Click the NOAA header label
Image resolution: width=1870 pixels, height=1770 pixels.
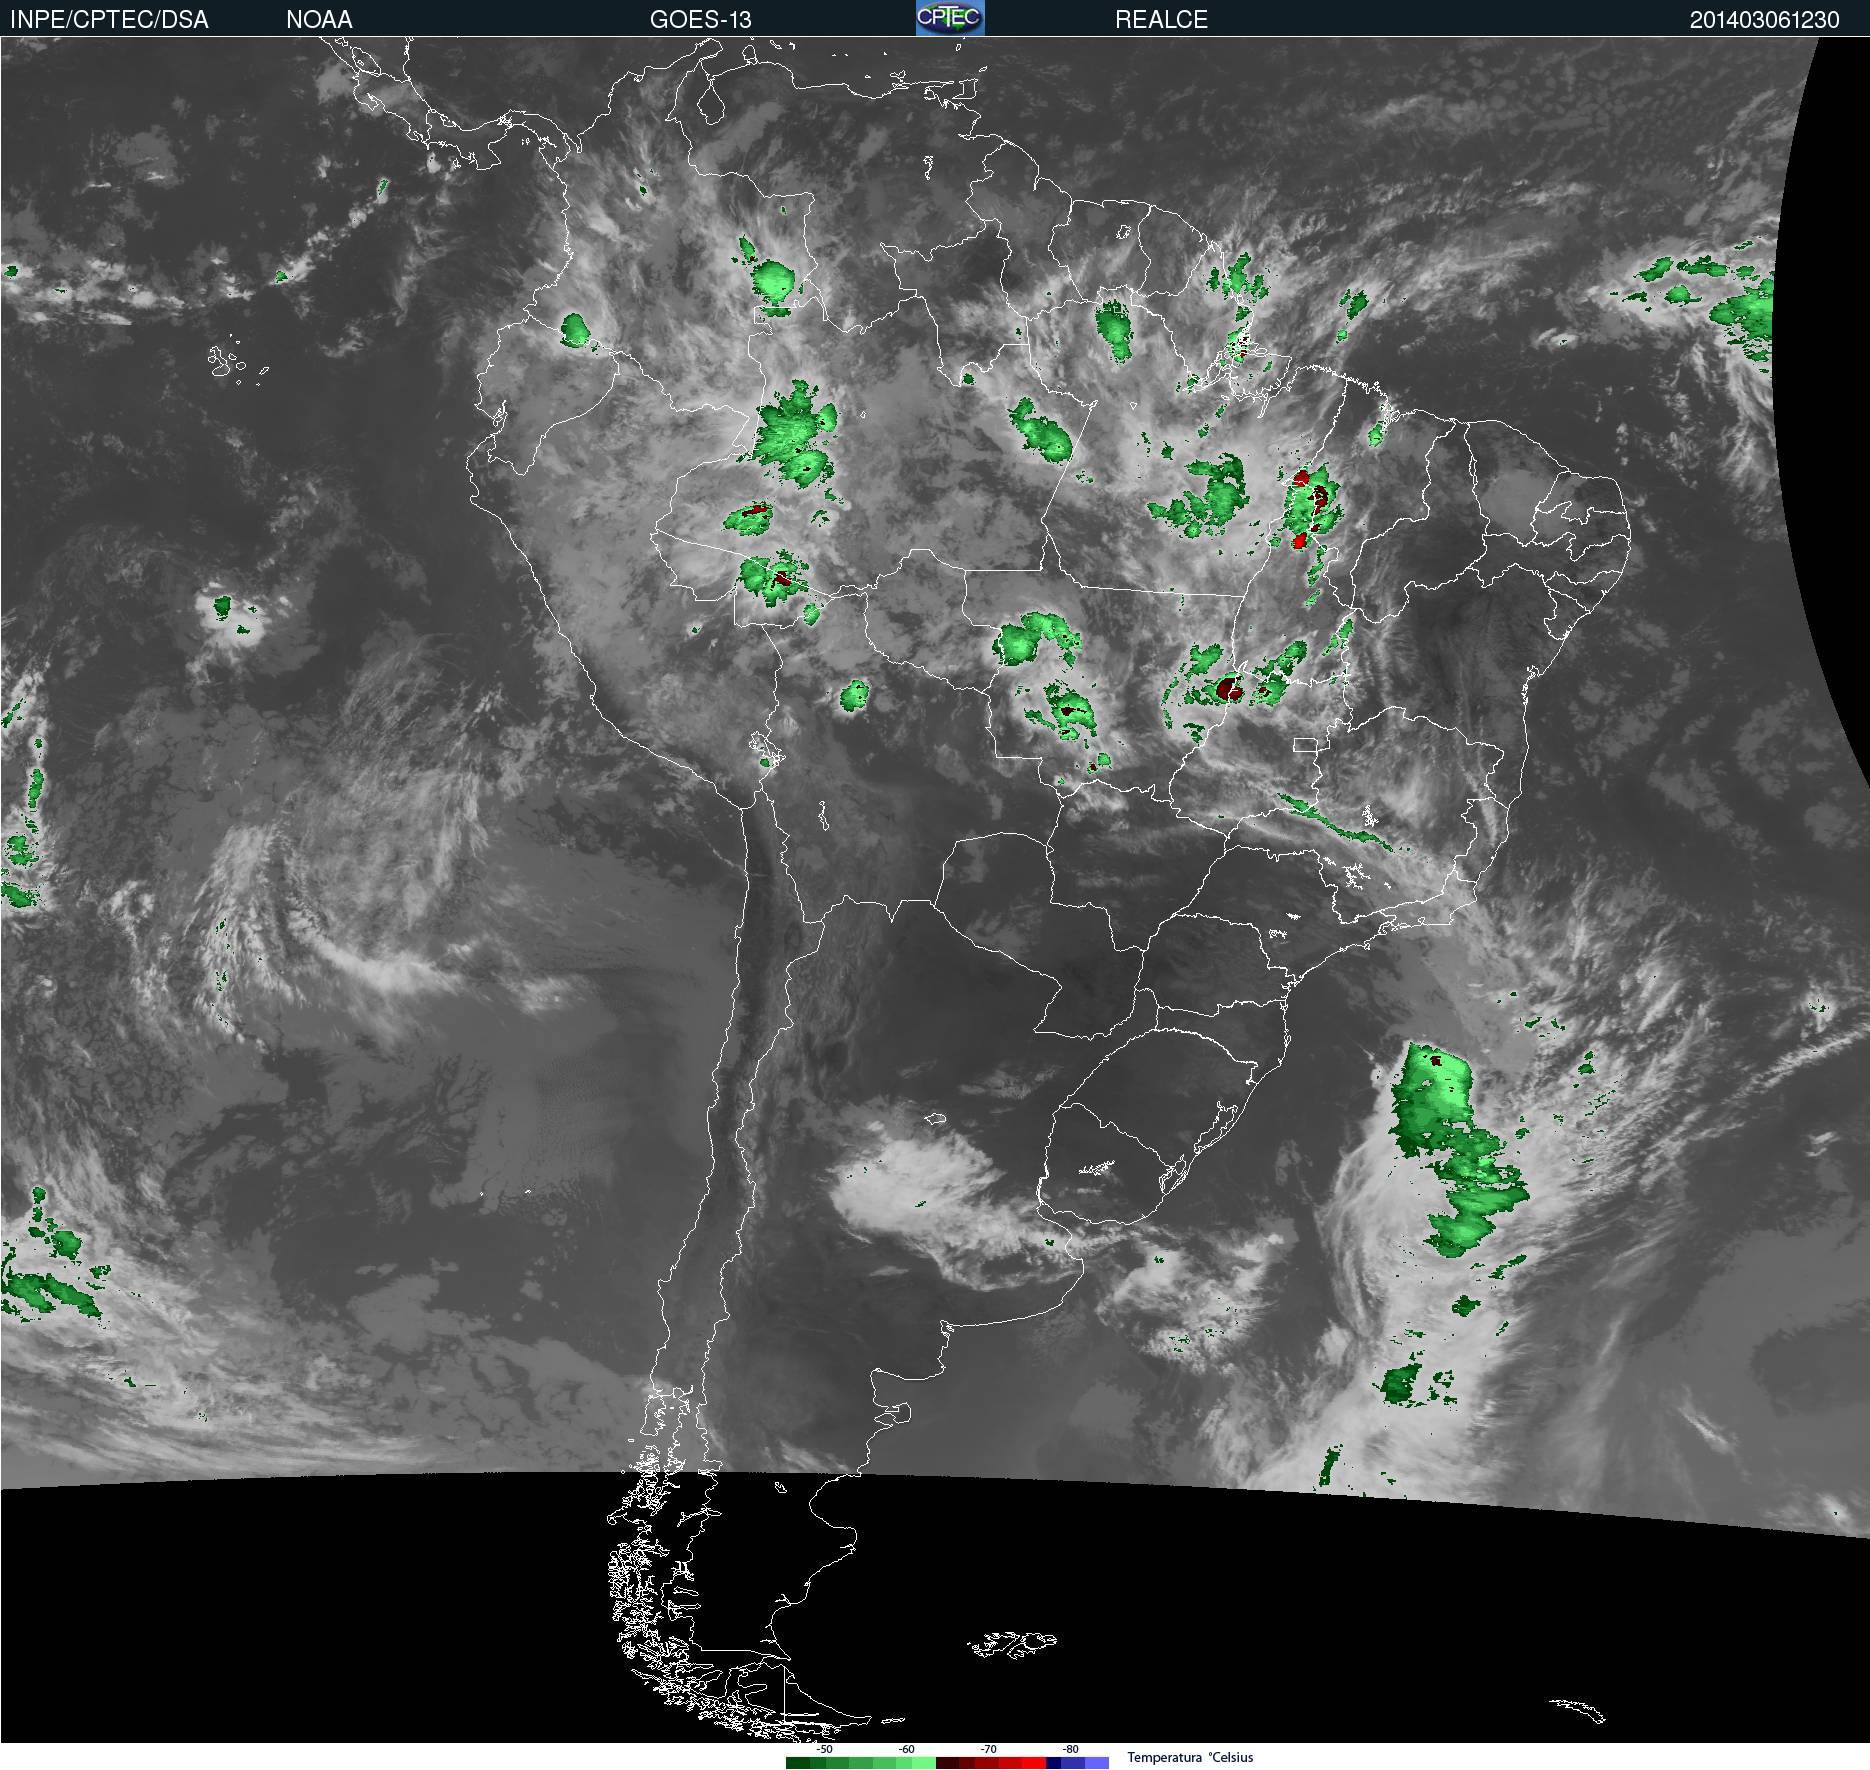click(x=319, y=19)
